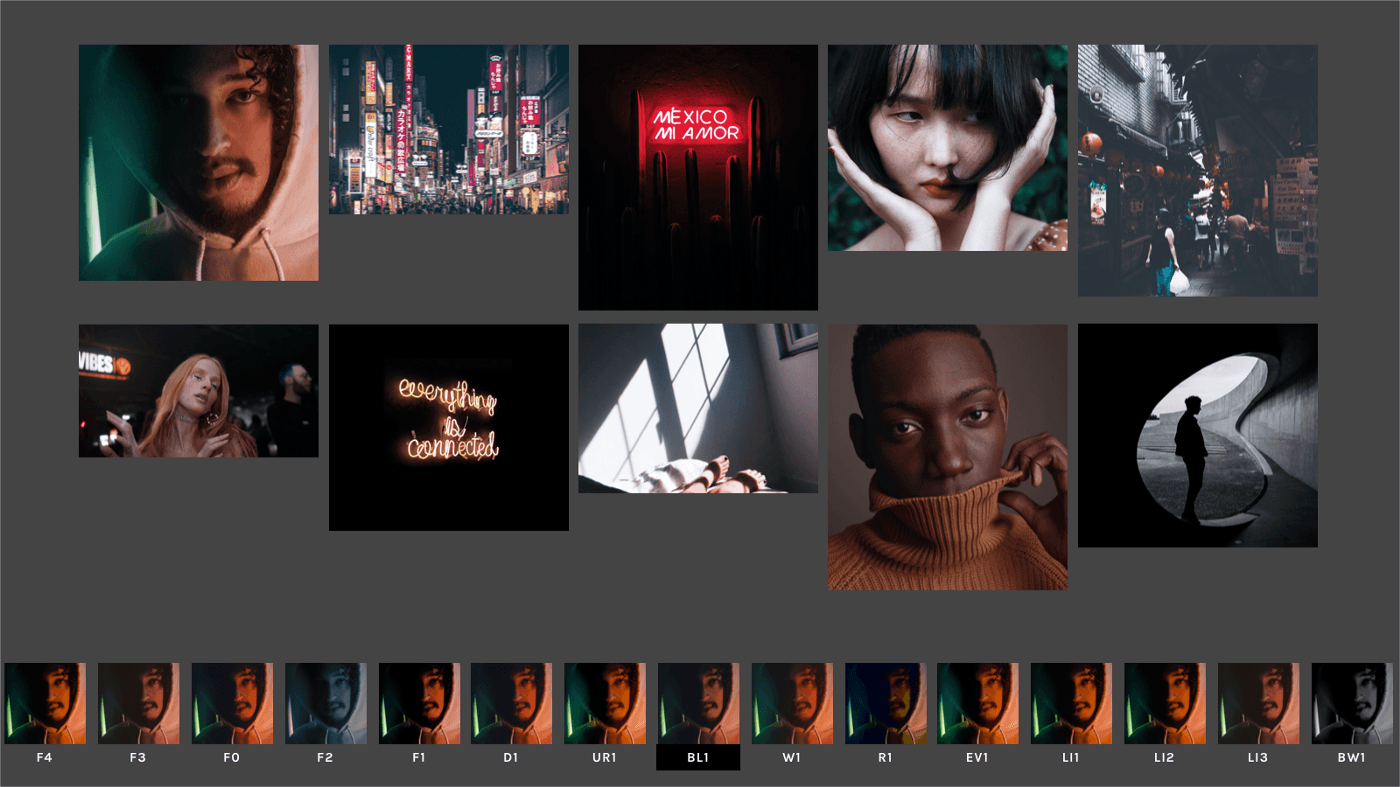
Task: Apply the W1 filter preset
Action: (x=792, y=703)
